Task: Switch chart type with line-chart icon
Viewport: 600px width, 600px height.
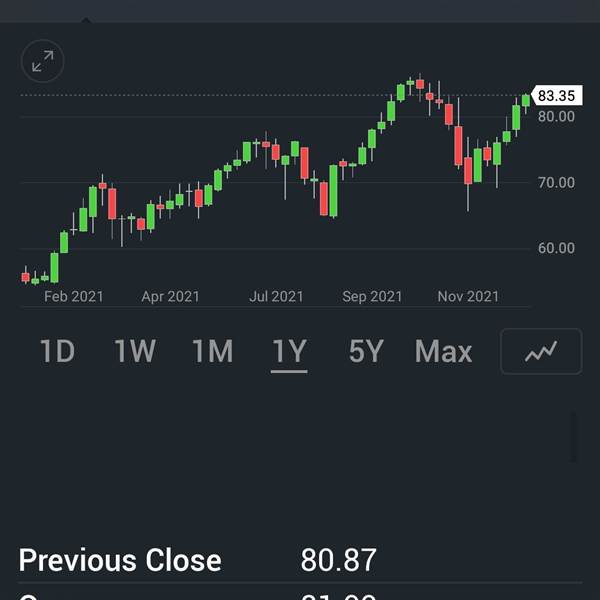Action: (541, 351)
